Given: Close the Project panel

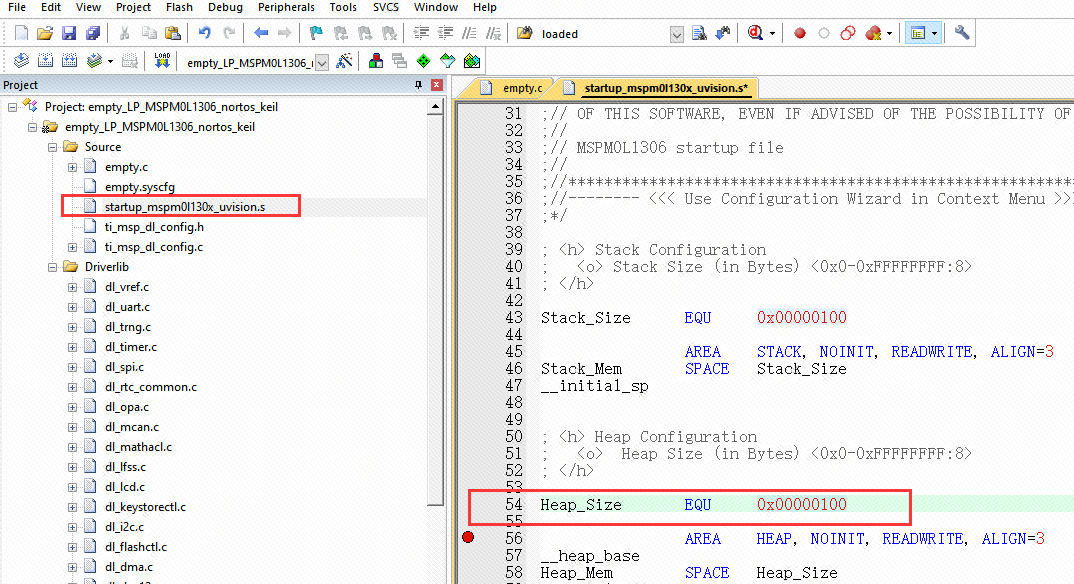Looking at the screenshot, I should point(435,85).
